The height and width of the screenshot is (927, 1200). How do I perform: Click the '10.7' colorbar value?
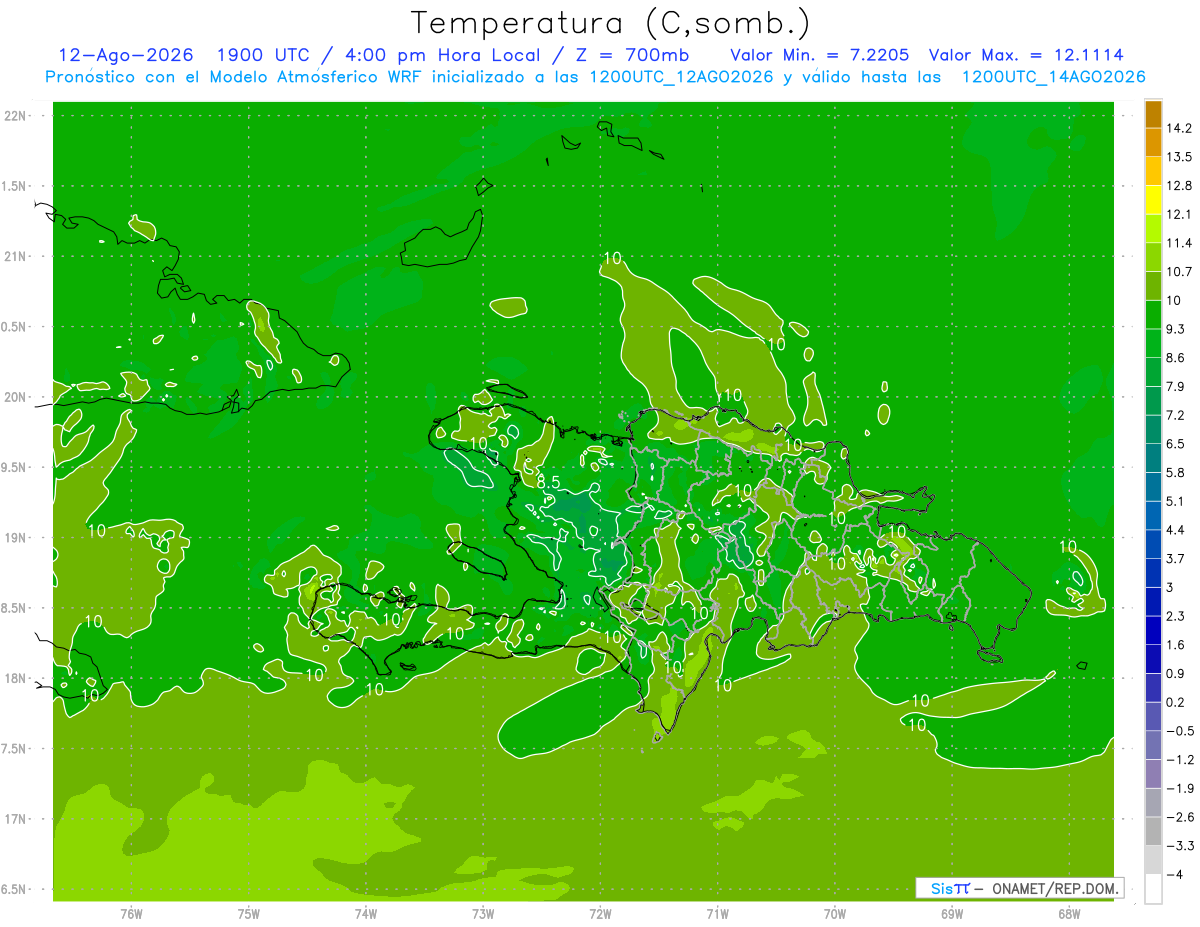[x=1178, y=271]
